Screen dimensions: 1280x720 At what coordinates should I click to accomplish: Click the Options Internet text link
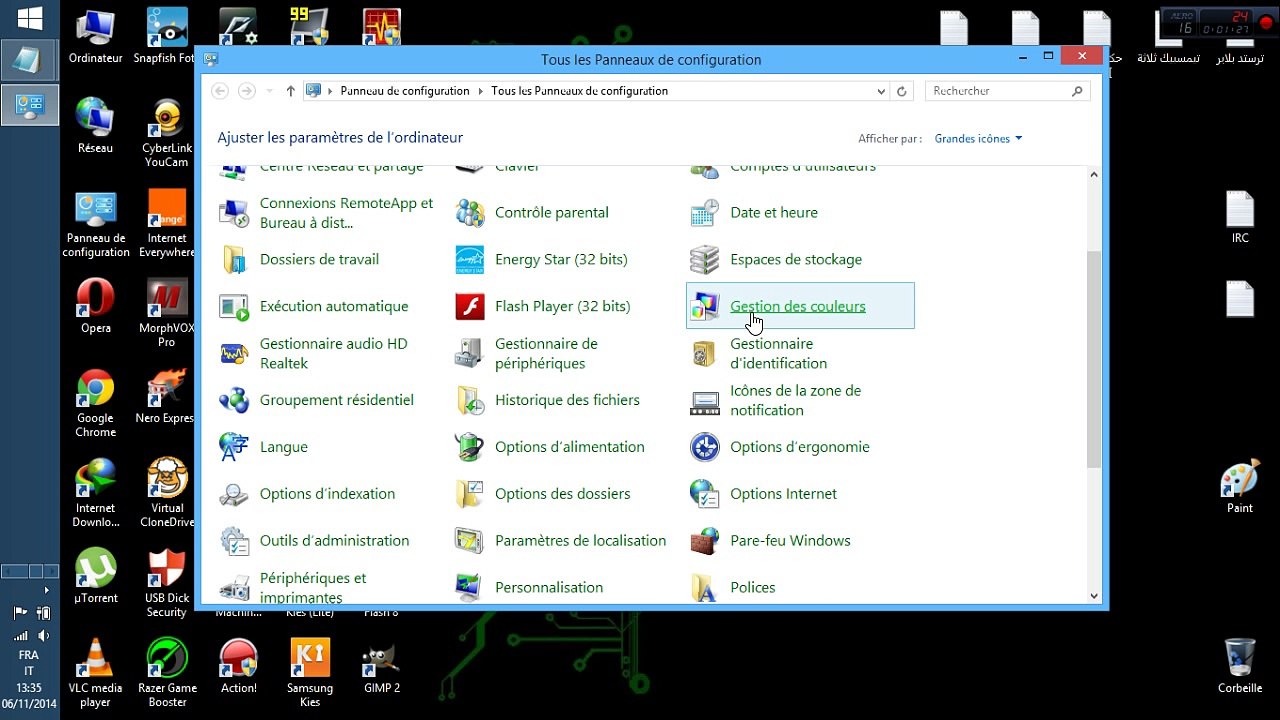point(784,494)
